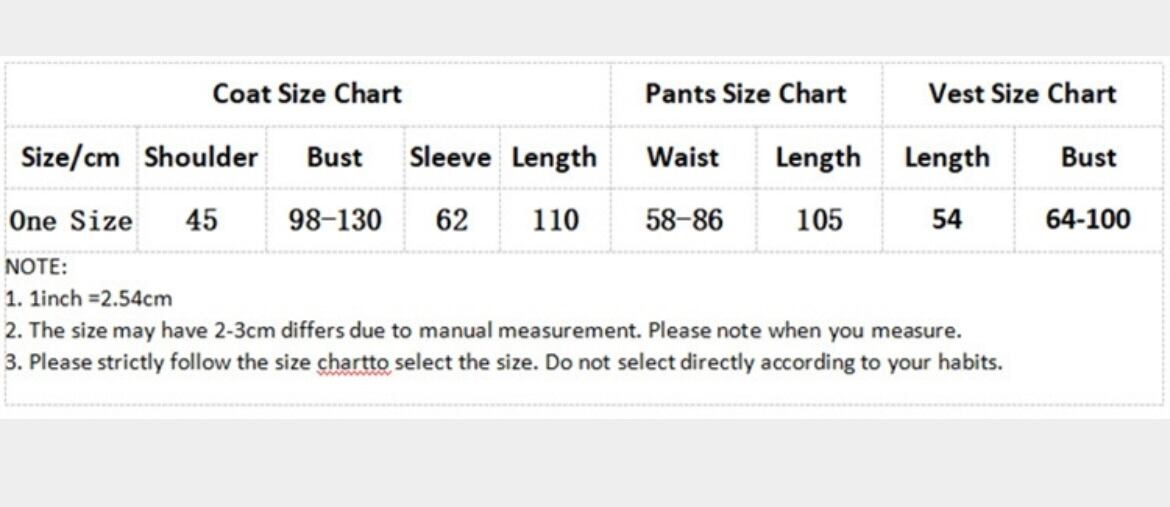
Task: Click the underlined word chartto
Action: 354,362
